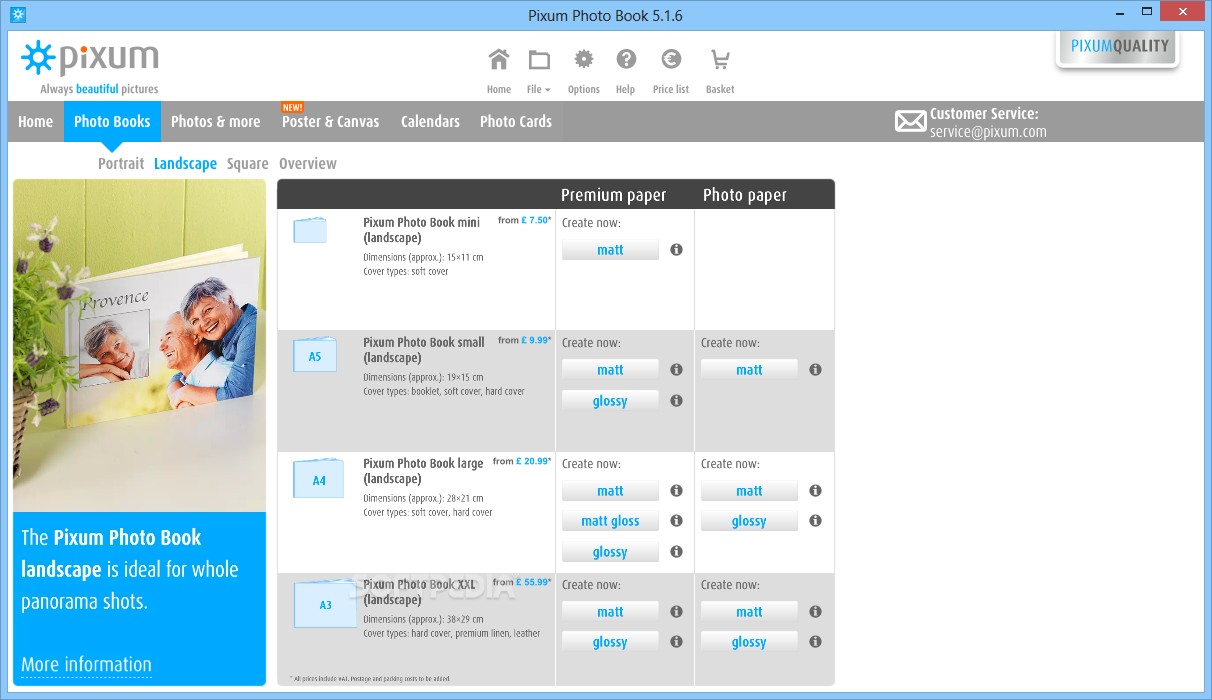Open the Poster & Canvas tab
The image size is (1212, 700).
pos(331,122)
